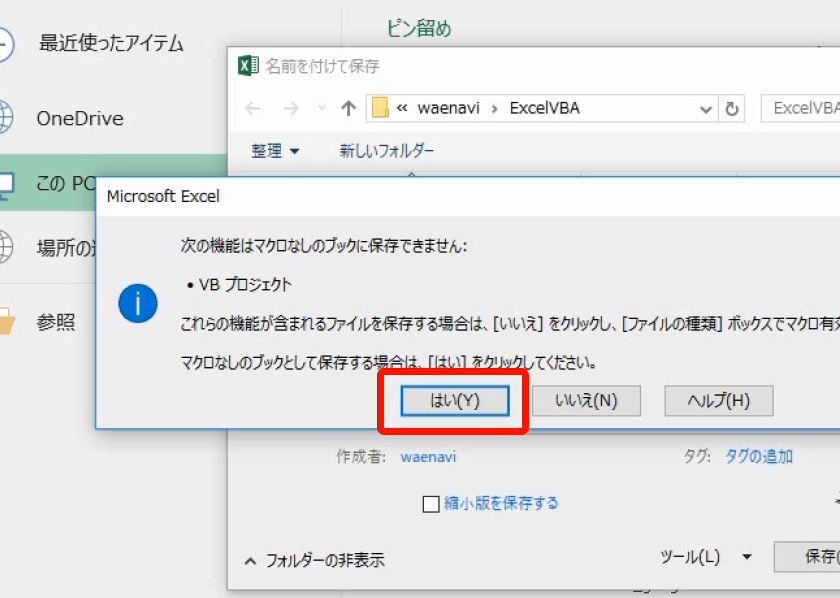Click the blue information icon in message box
The image size is (840, 598).
click(138, 303)
